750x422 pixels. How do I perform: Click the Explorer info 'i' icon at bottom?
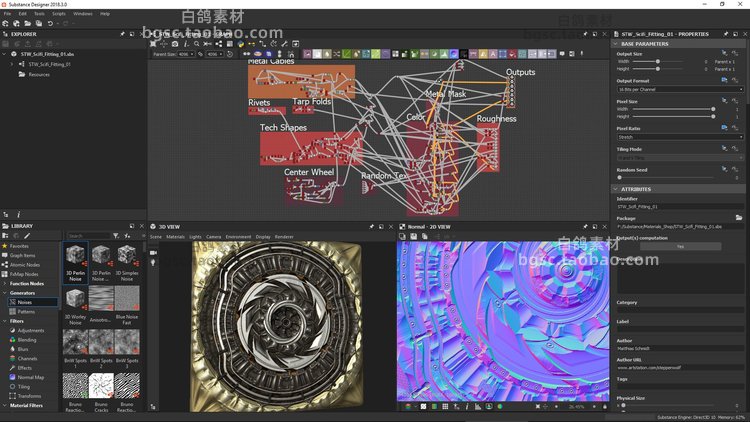point(19,215)
